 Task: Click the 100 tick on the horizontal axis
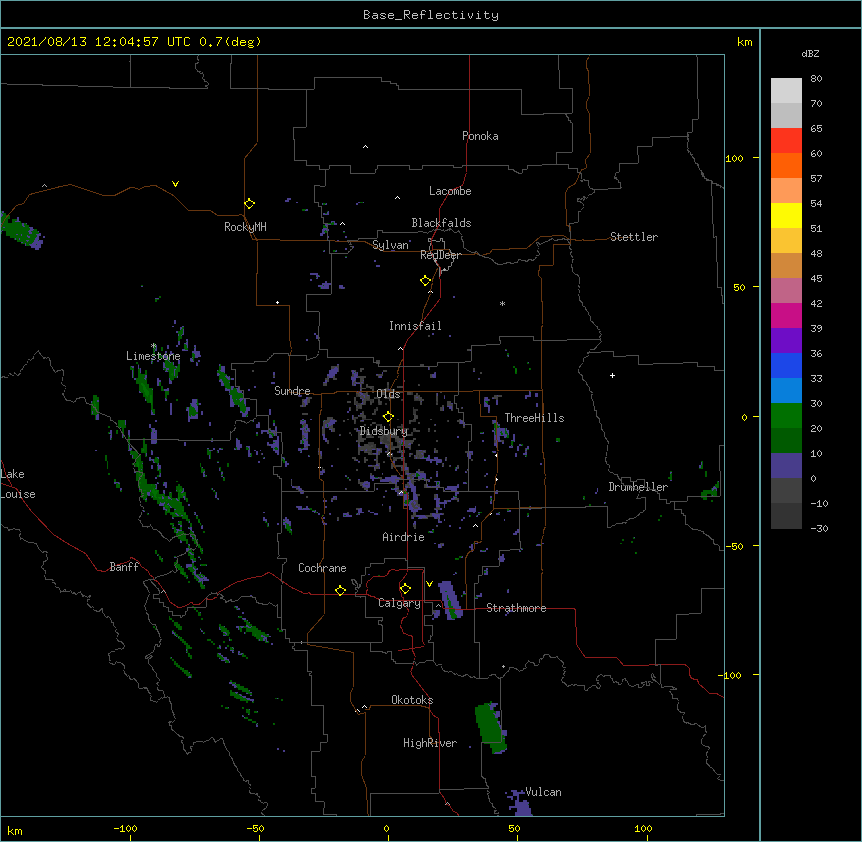[x=643, y=828]
